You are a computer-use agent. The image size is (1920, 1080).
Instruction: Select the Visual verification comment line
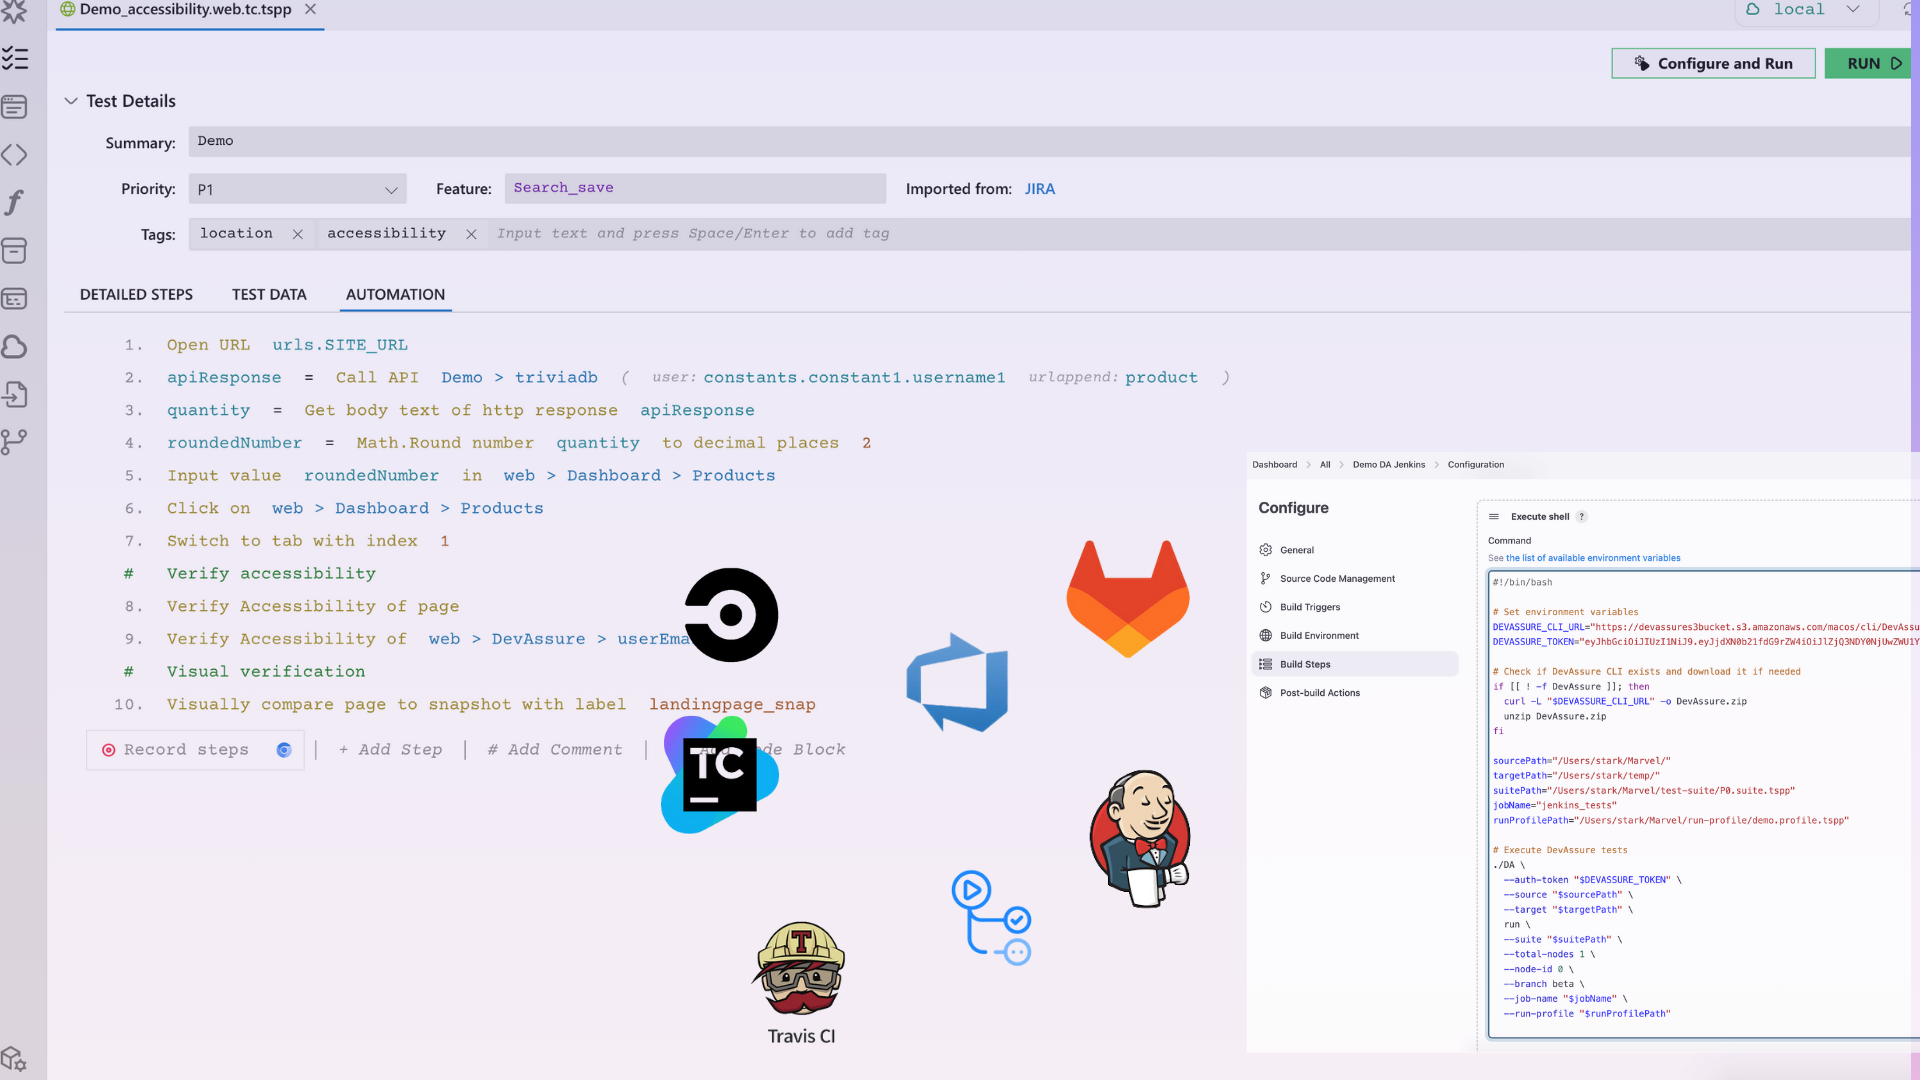pos(266,672)
